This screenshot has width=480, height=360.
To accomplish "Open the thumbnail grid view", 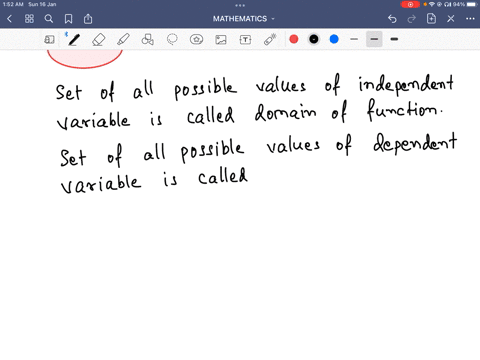I will pyautogui.click(x=29, y=19).
